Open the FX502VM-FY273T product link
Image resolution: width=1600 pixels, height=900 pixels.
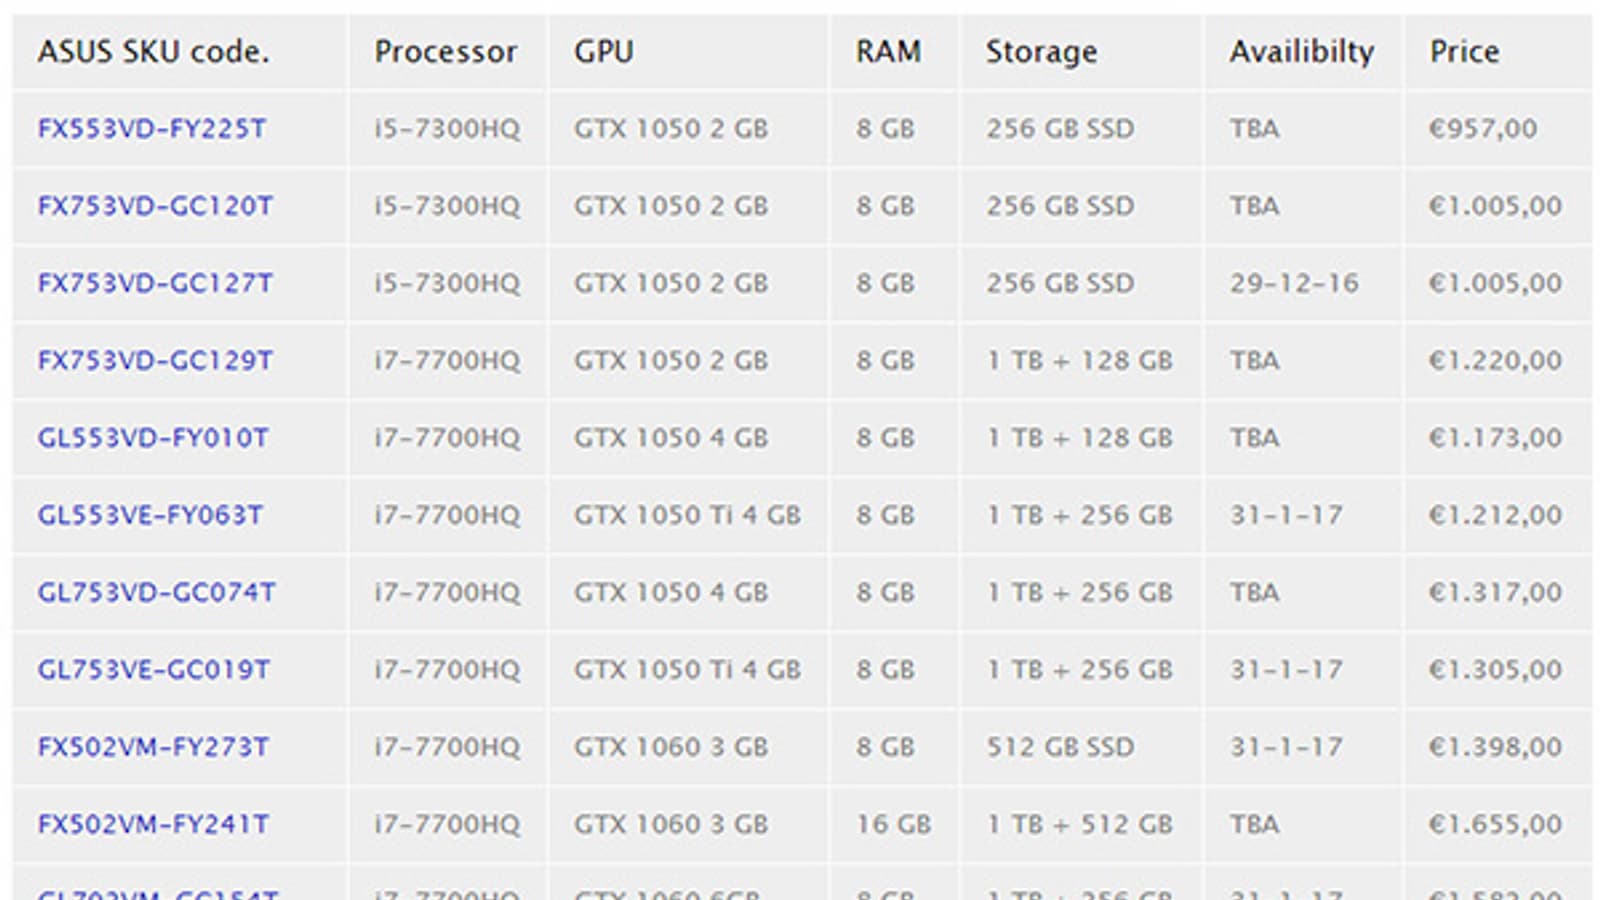[153, 747]
